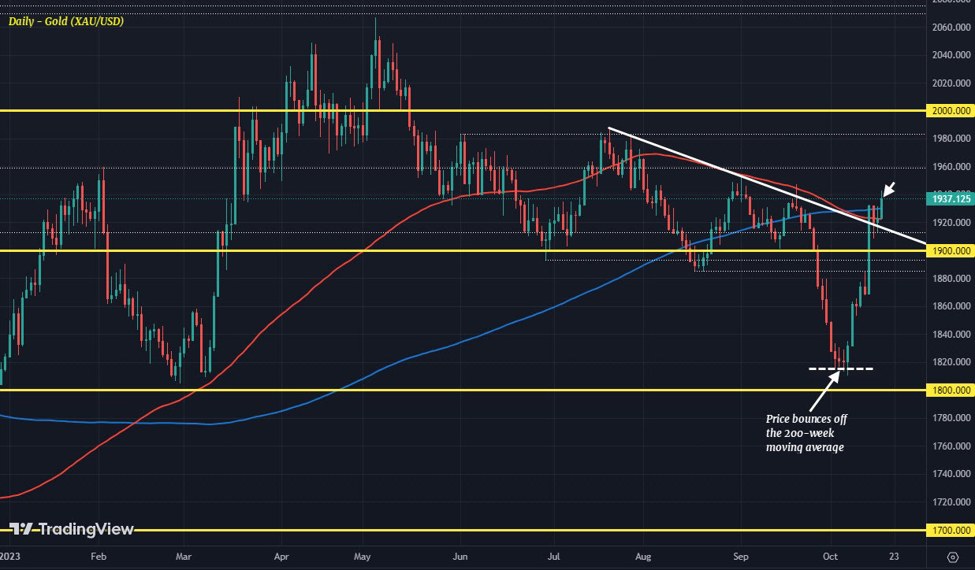Click the 2023 label on time axis
The height and width of the screenshot is (570, 975).
(10, 556)
